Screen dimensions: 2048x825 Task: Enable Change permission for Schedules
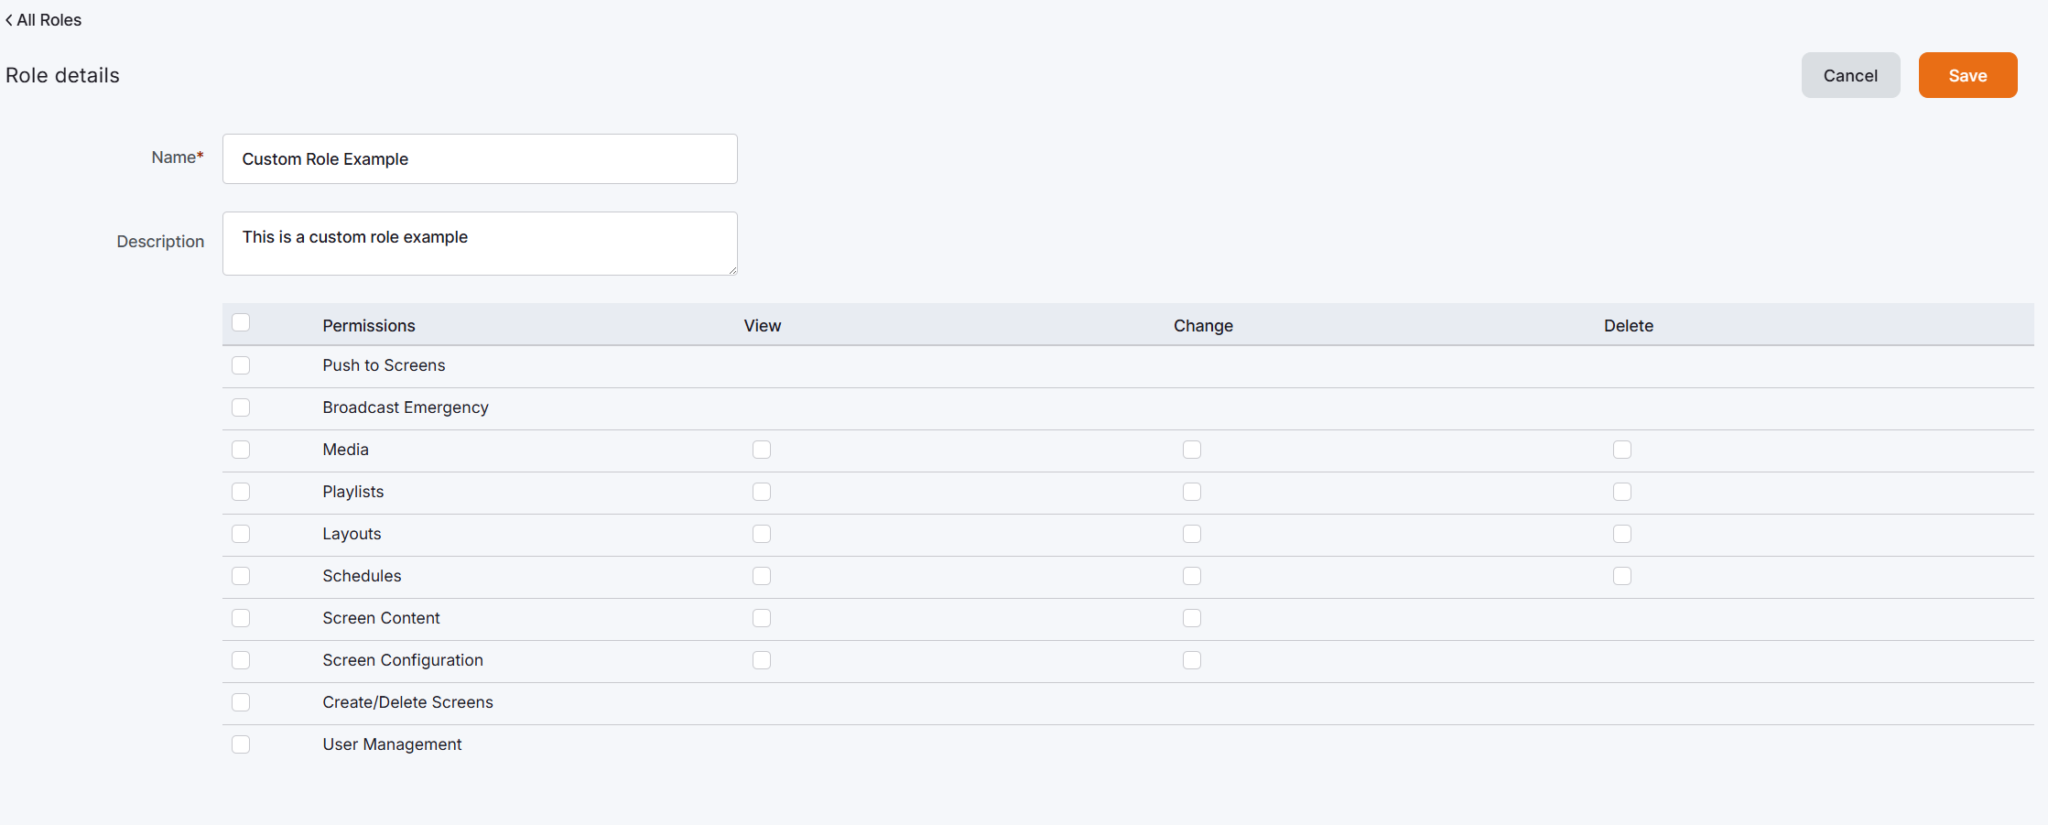tap(1192, 575)
